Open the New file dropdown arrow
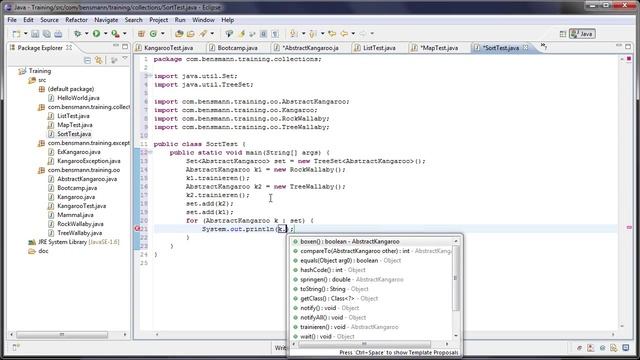 tap(26, 34)
